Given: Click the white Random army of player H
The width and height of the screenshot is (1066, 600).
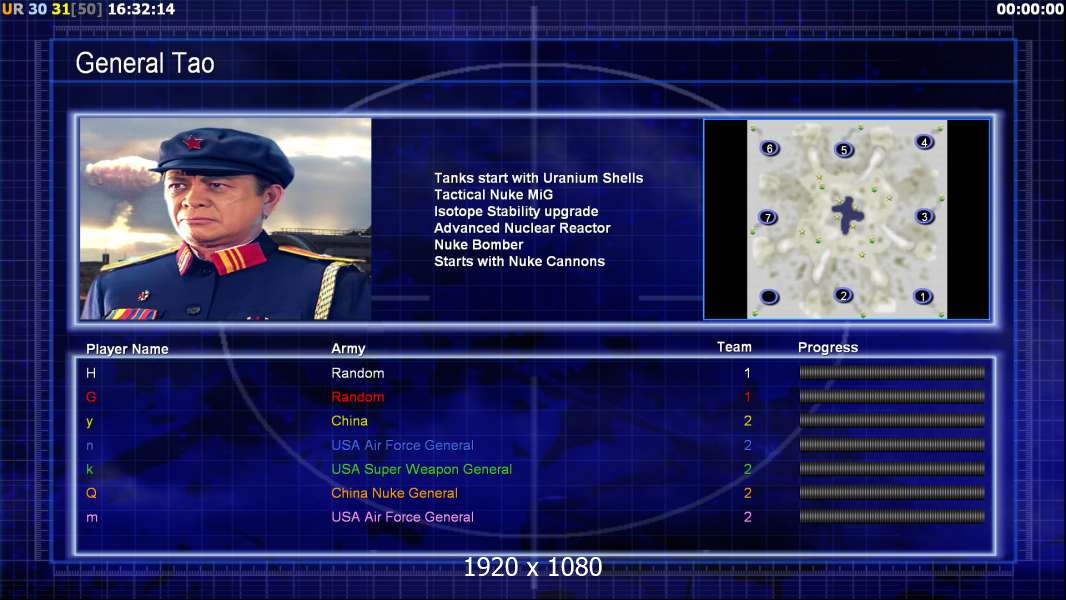Looking at the screenshot, I should point(358,373).
